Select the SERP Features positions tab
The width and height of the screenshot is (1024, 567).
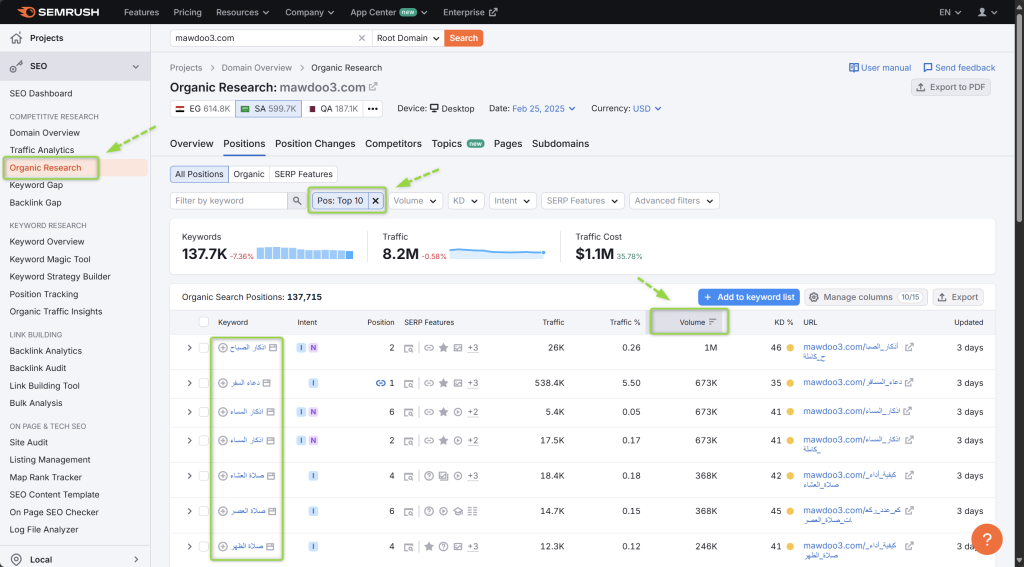[303, 174]
